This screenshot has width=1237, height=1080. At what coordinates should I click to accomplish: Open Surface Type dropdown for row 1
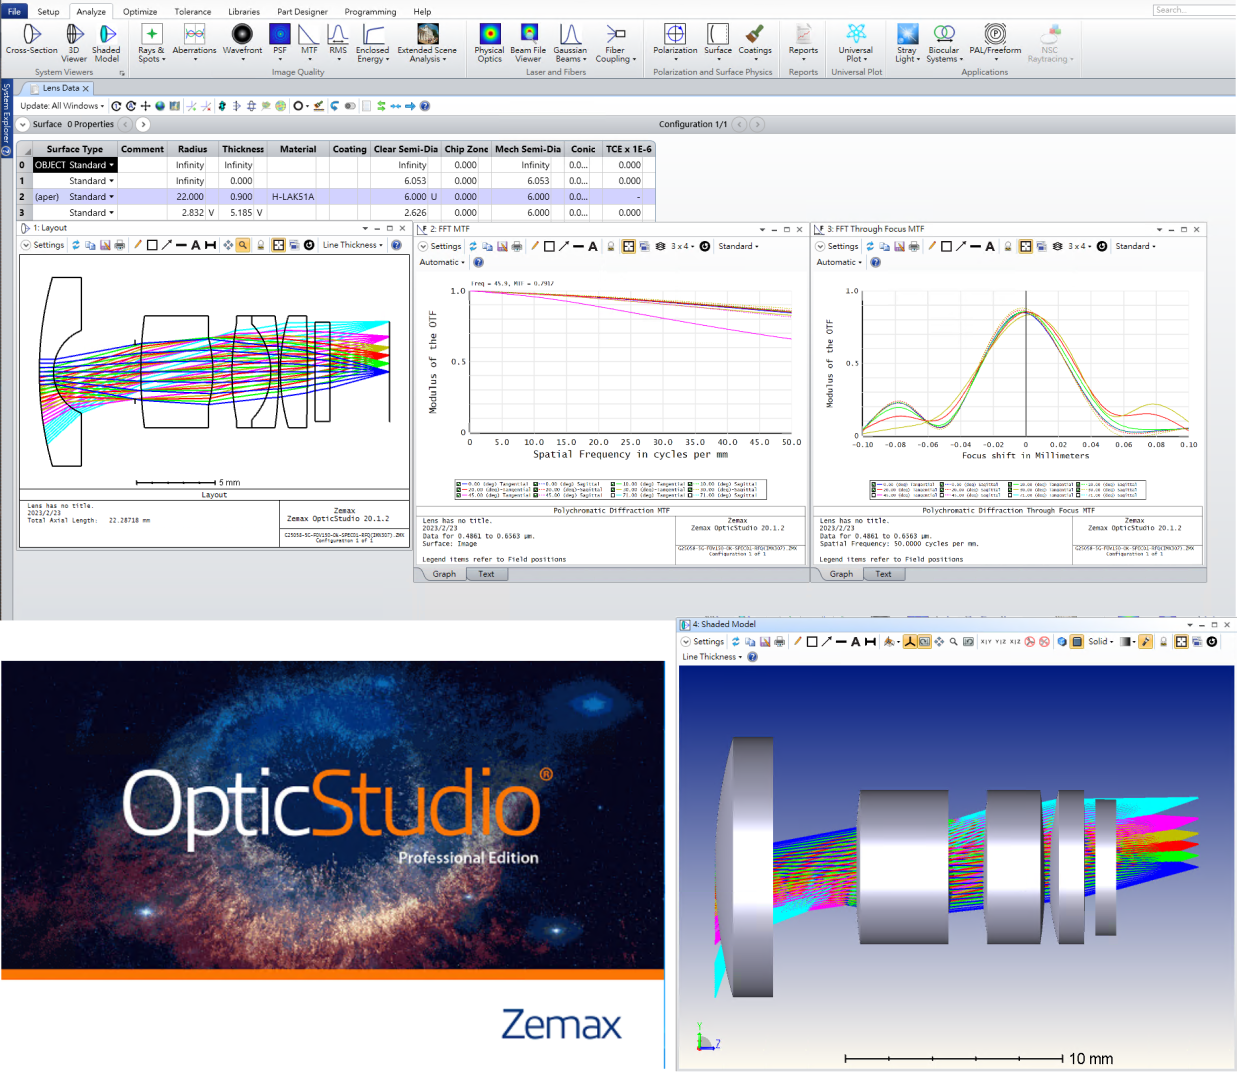(111, 181)
